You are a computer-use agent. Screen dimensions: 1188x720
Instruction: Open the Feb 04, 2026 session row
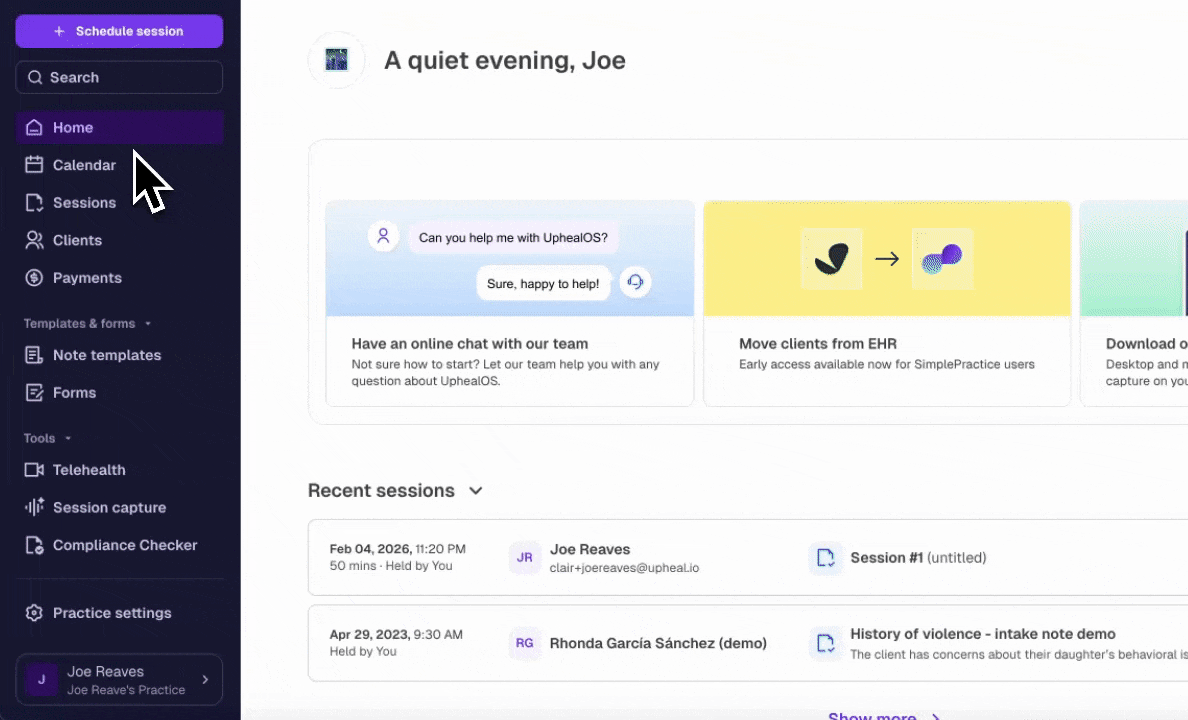coord(748,558)
